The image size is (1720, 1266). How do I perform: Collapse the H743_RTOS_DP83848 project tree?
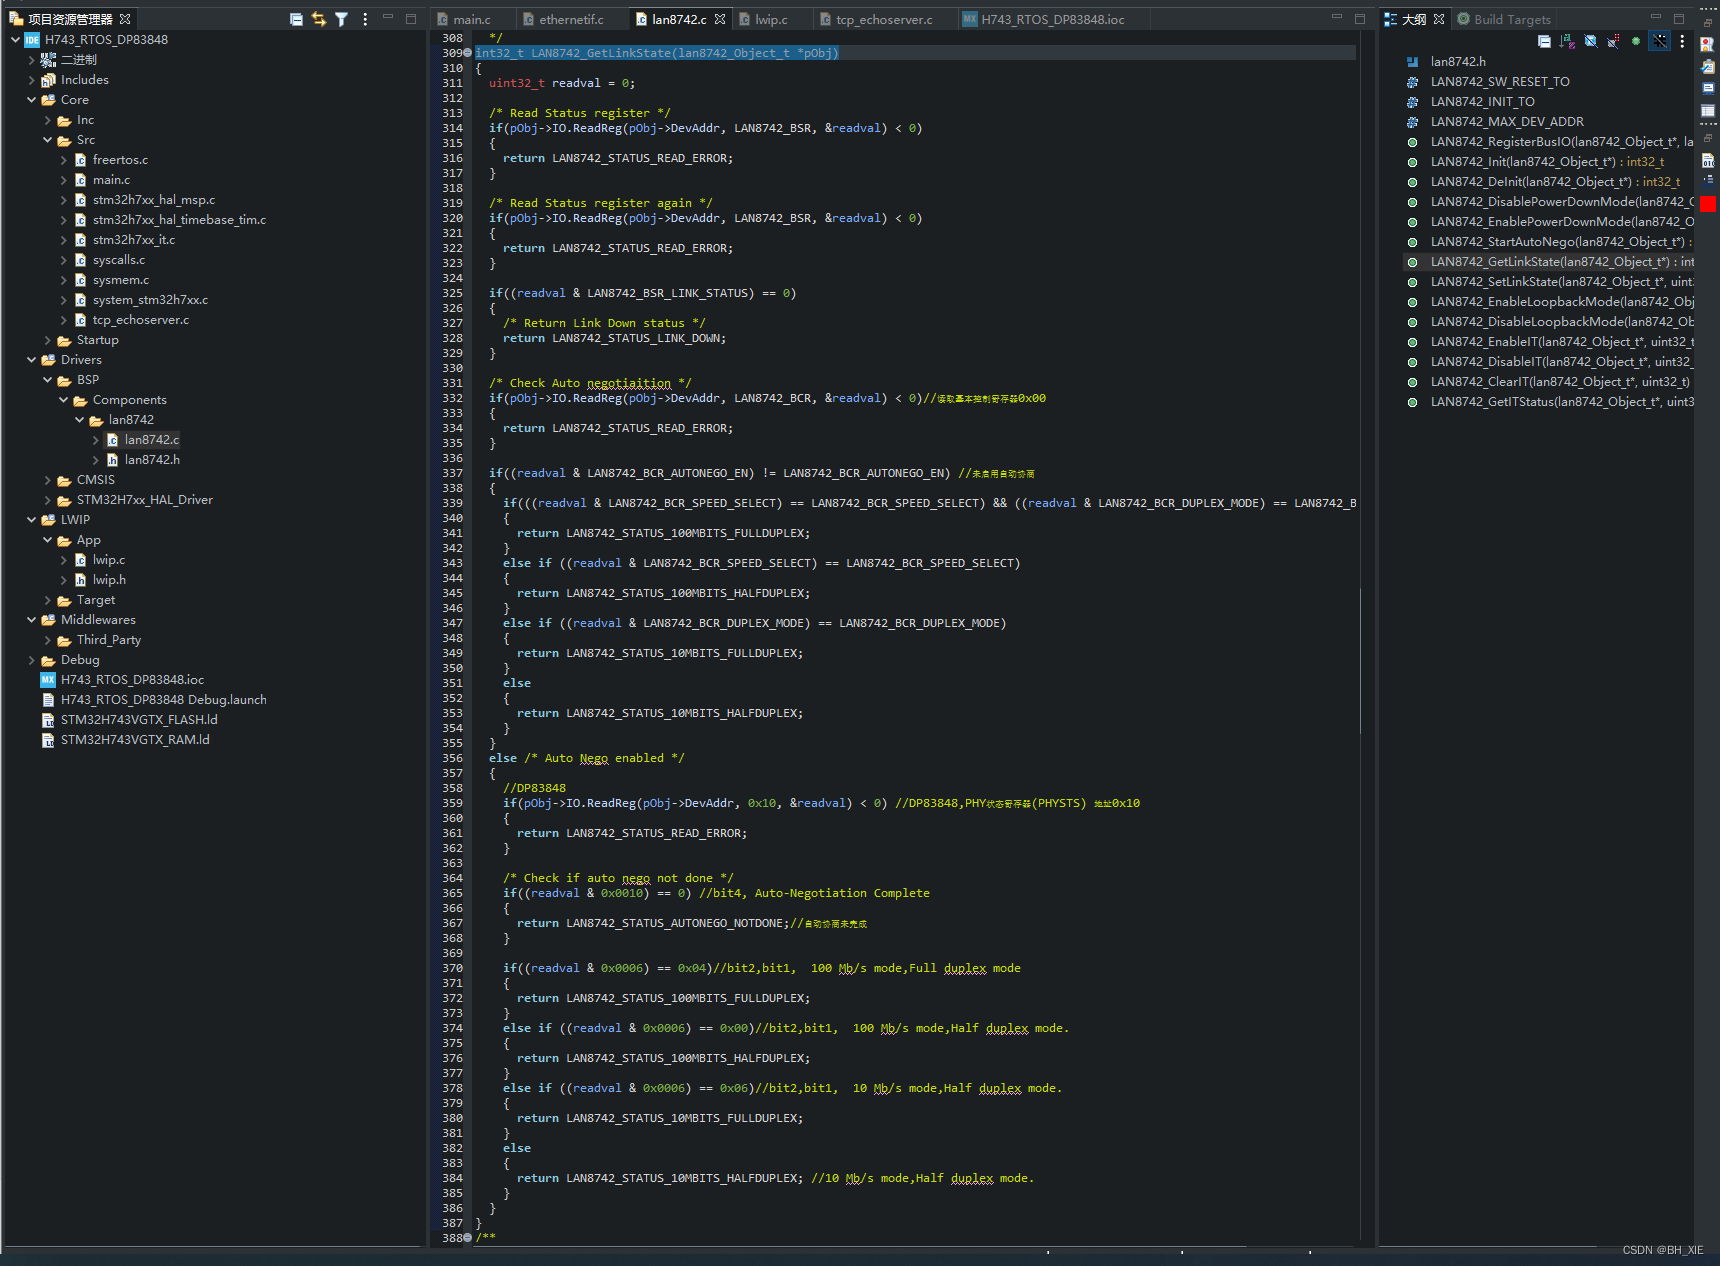pos(16,40)
